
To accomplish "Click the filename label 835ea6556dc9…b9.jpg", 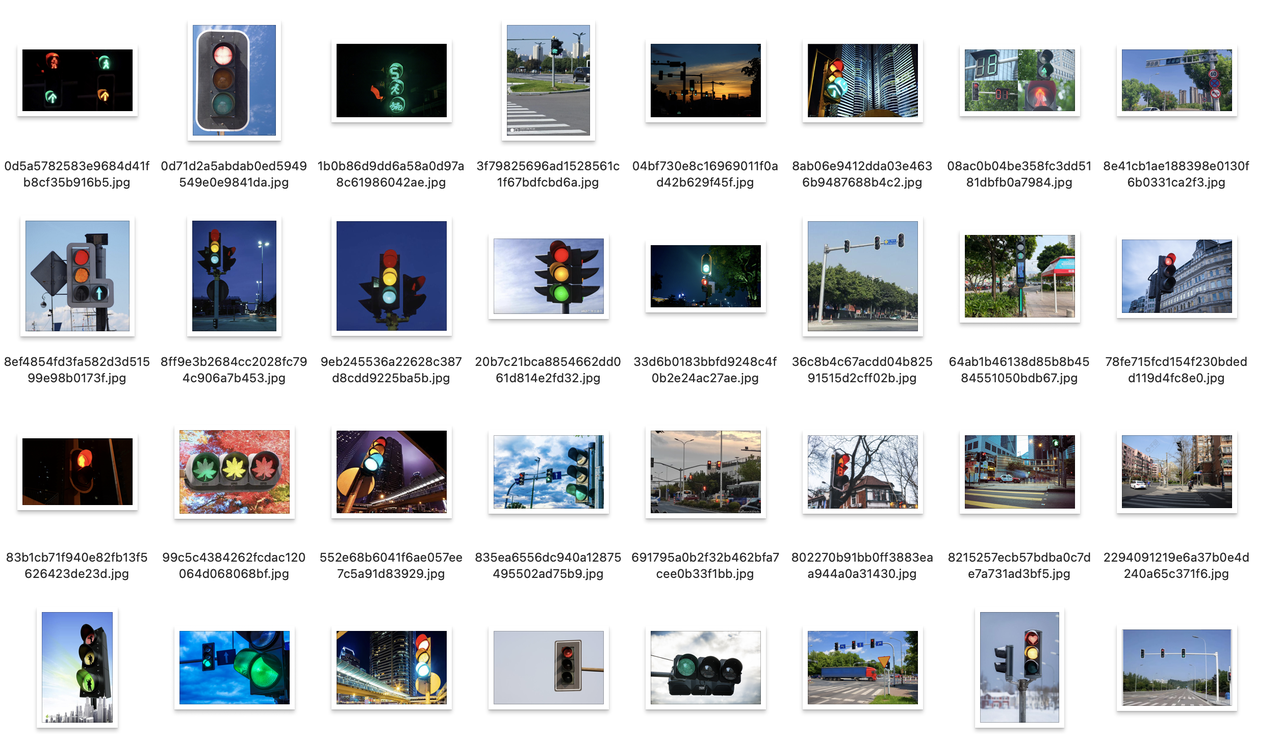I will pyautogui.click(x=548, y=566).
